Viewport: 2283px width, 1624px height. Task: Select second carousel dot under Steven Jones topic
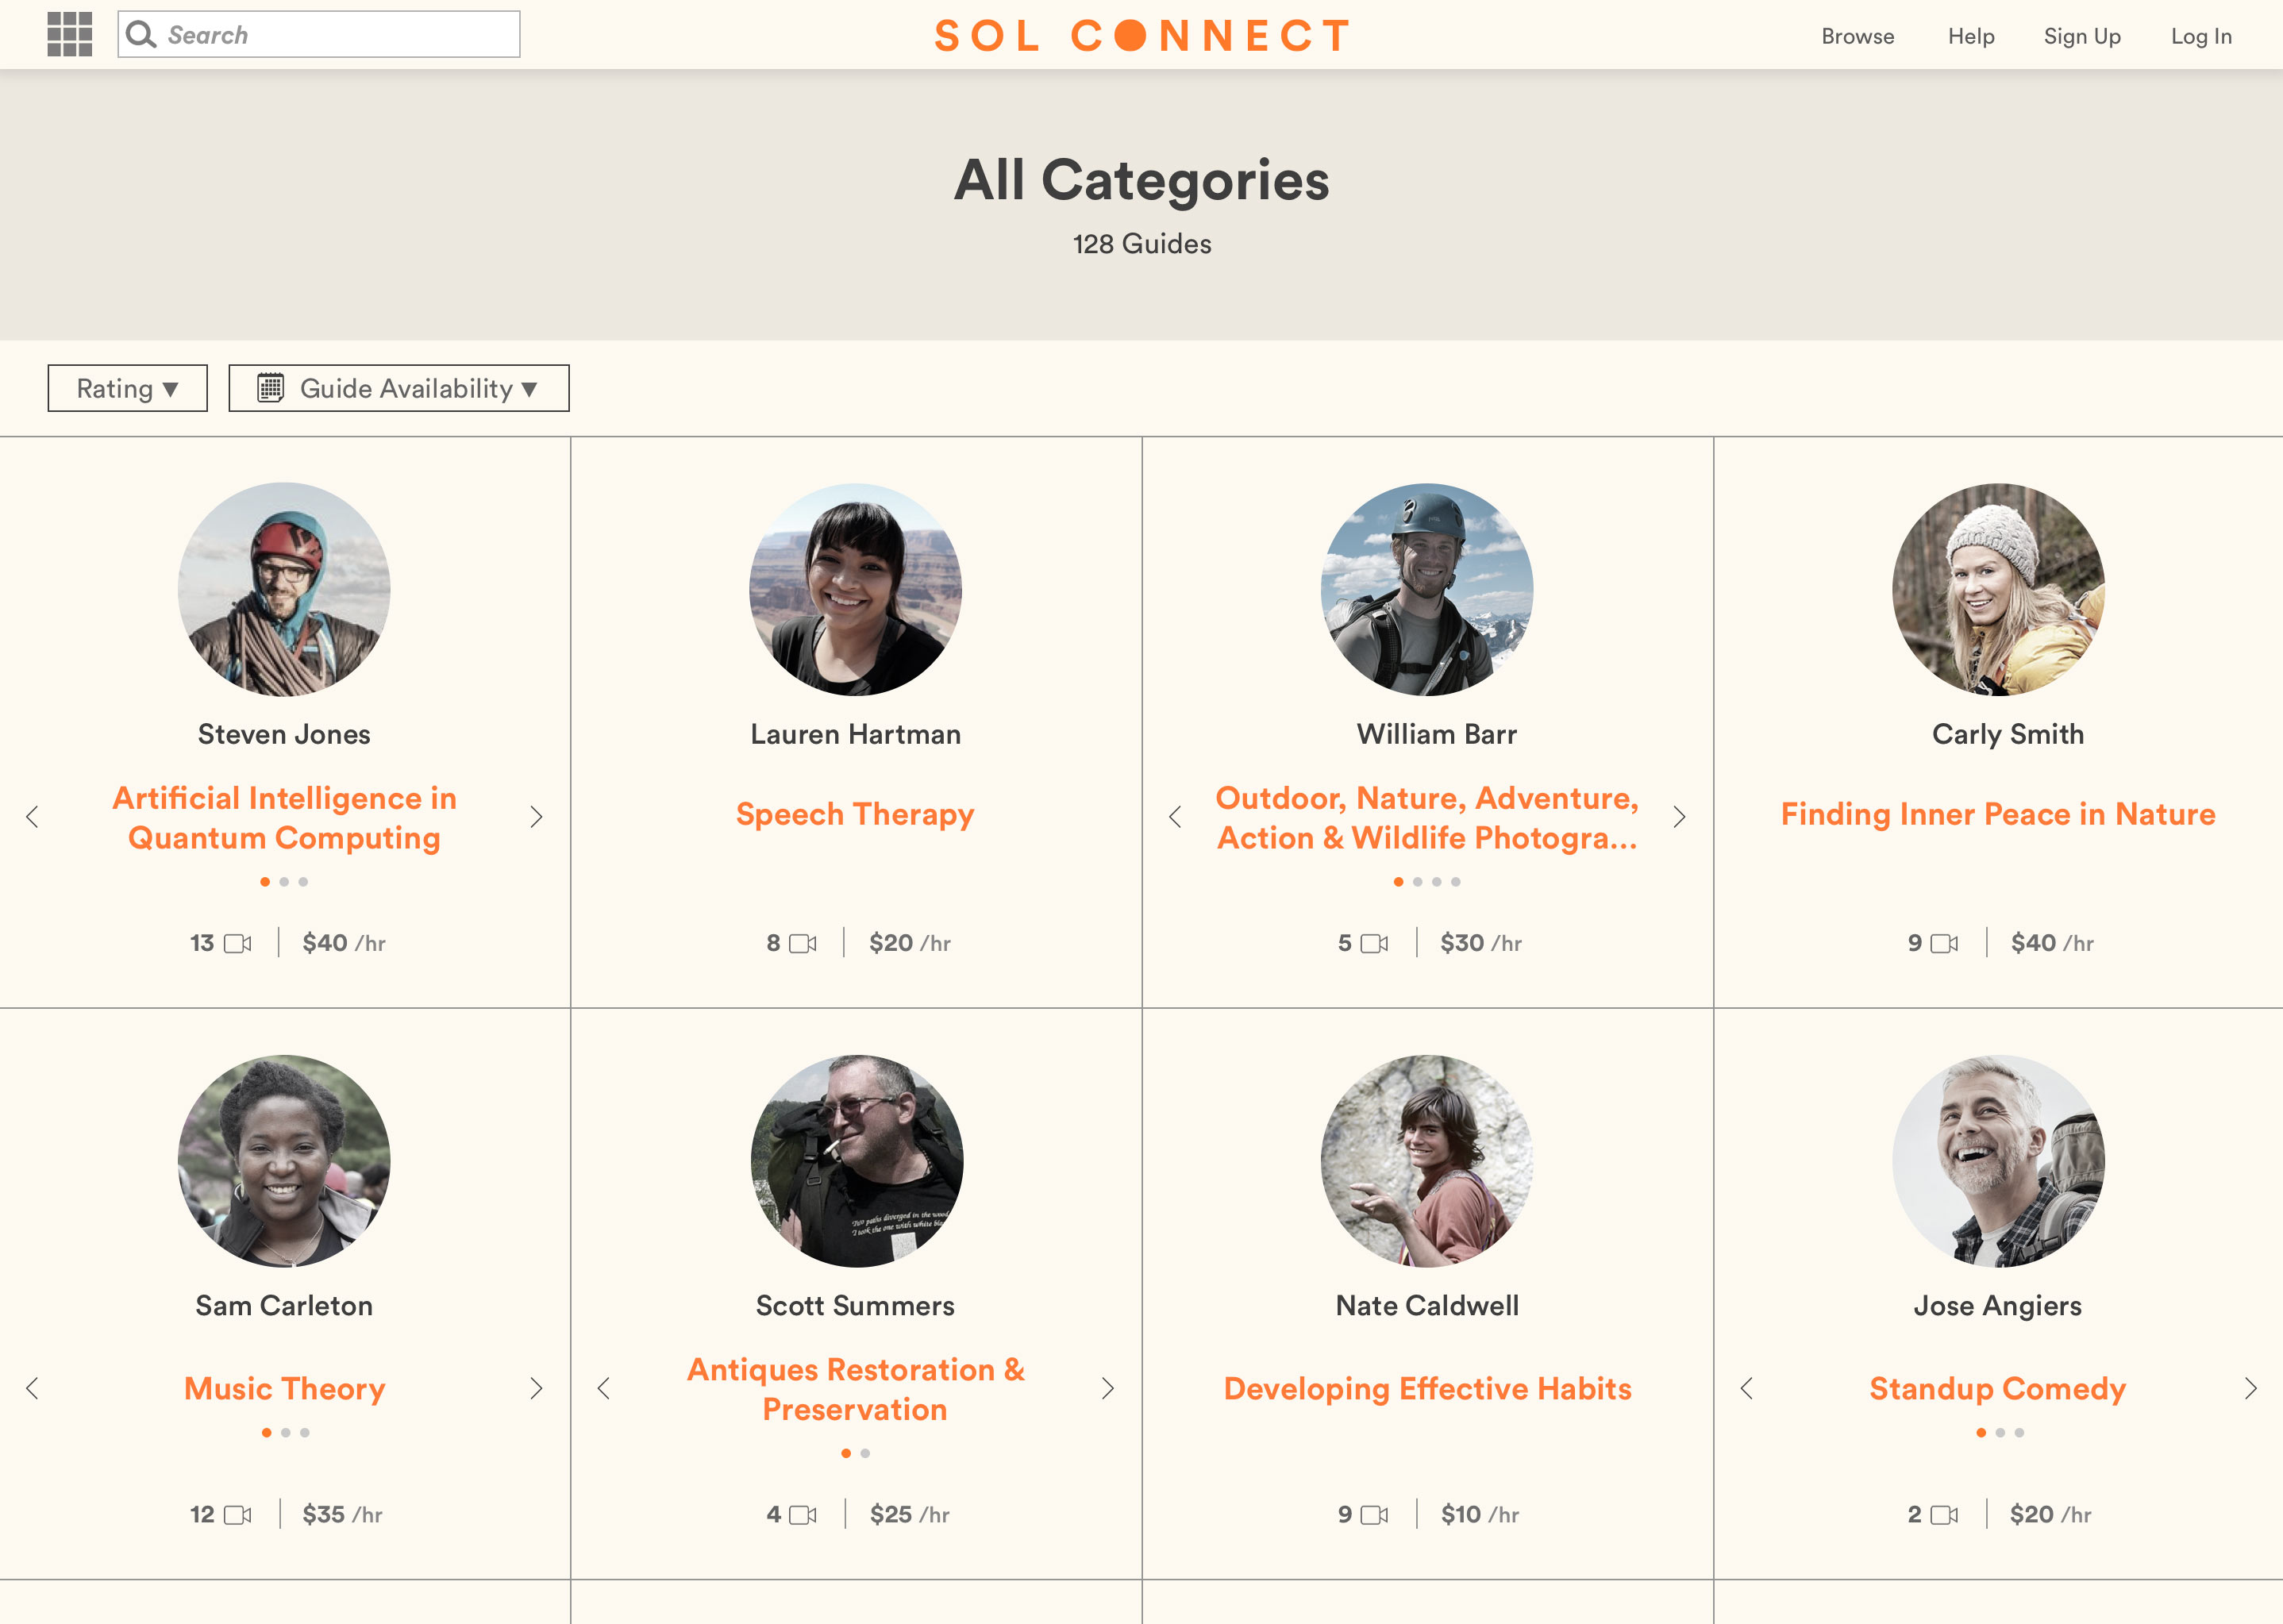(284, 882)
